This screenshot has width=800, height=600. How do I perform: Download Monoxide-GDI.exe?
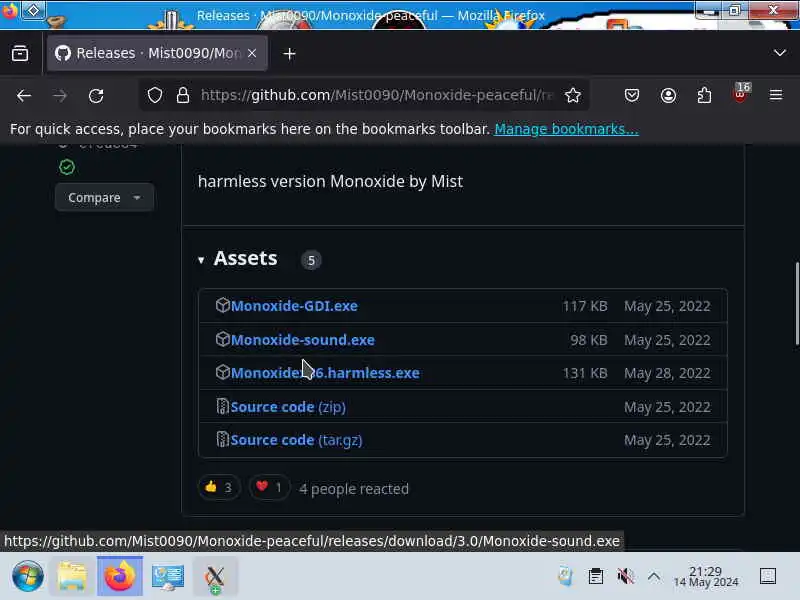click(x=294, y=306)
